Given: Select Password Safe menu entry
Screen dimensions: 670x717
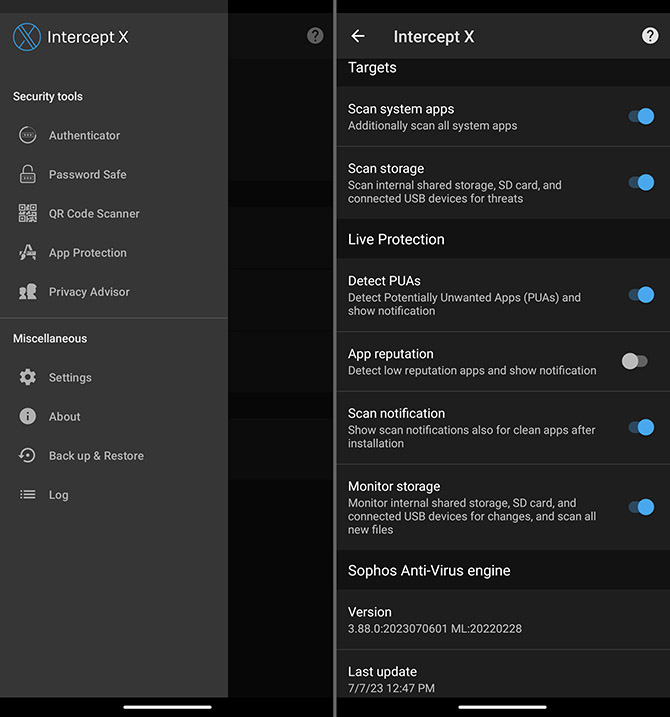Looking at the screenshot, I should [114, 174].
